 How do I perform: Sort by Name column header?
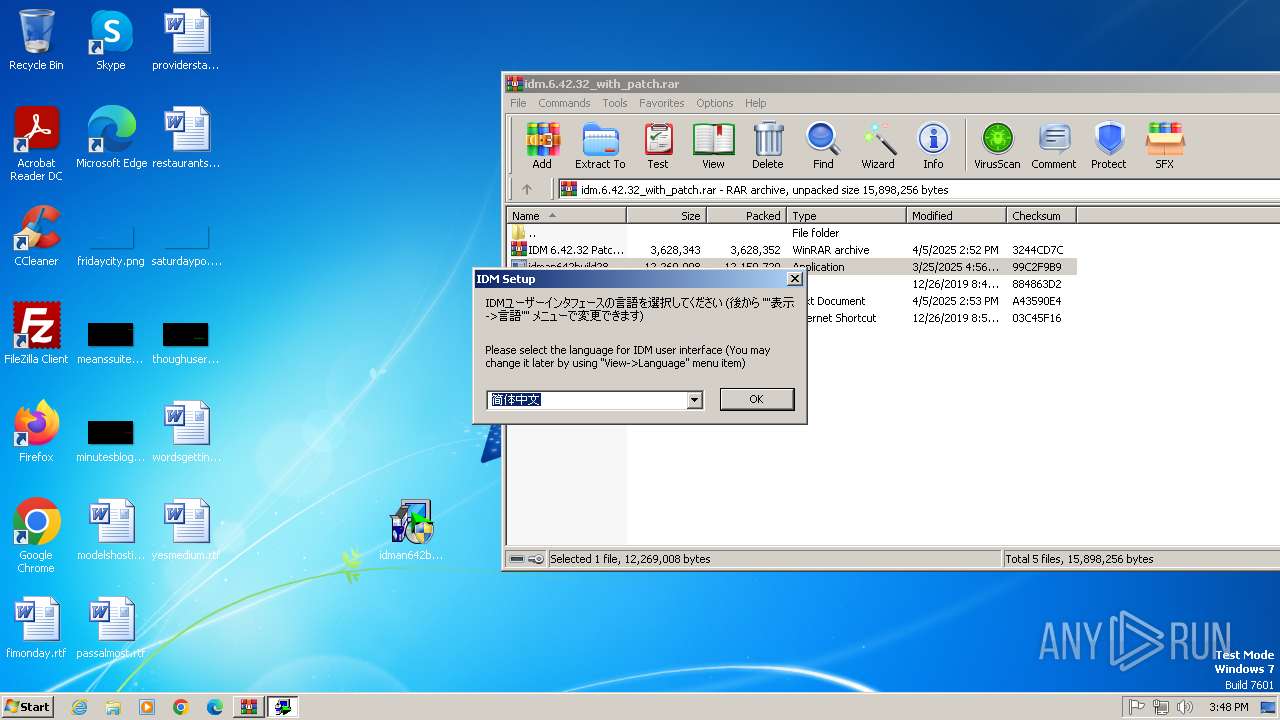[567, 215]
